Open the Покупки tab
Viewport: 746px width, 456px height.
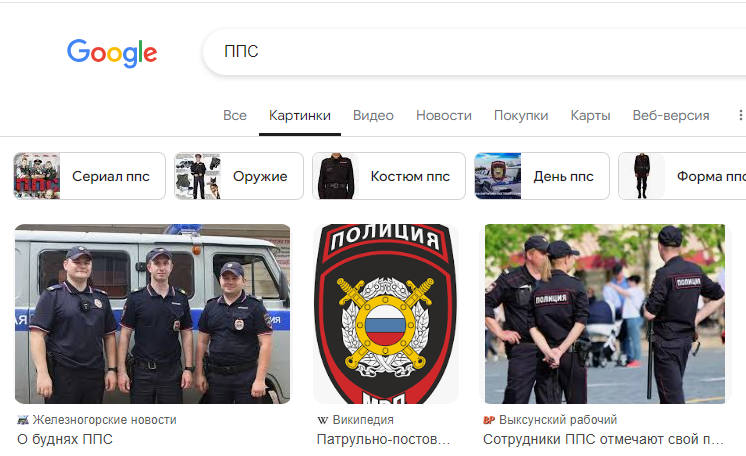[x=521, y=116]
